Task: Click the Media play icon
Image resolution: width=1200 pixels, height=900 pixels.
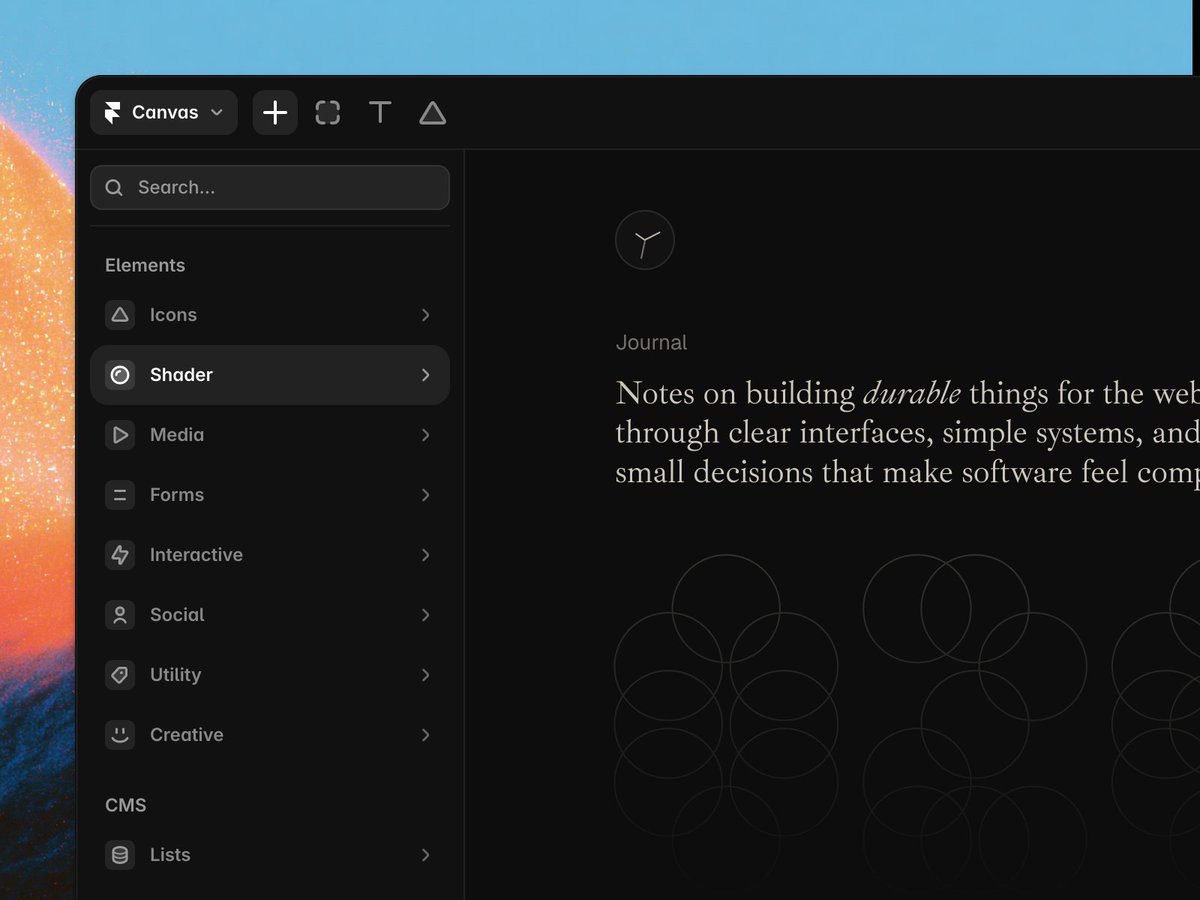Action: [120, 435]
